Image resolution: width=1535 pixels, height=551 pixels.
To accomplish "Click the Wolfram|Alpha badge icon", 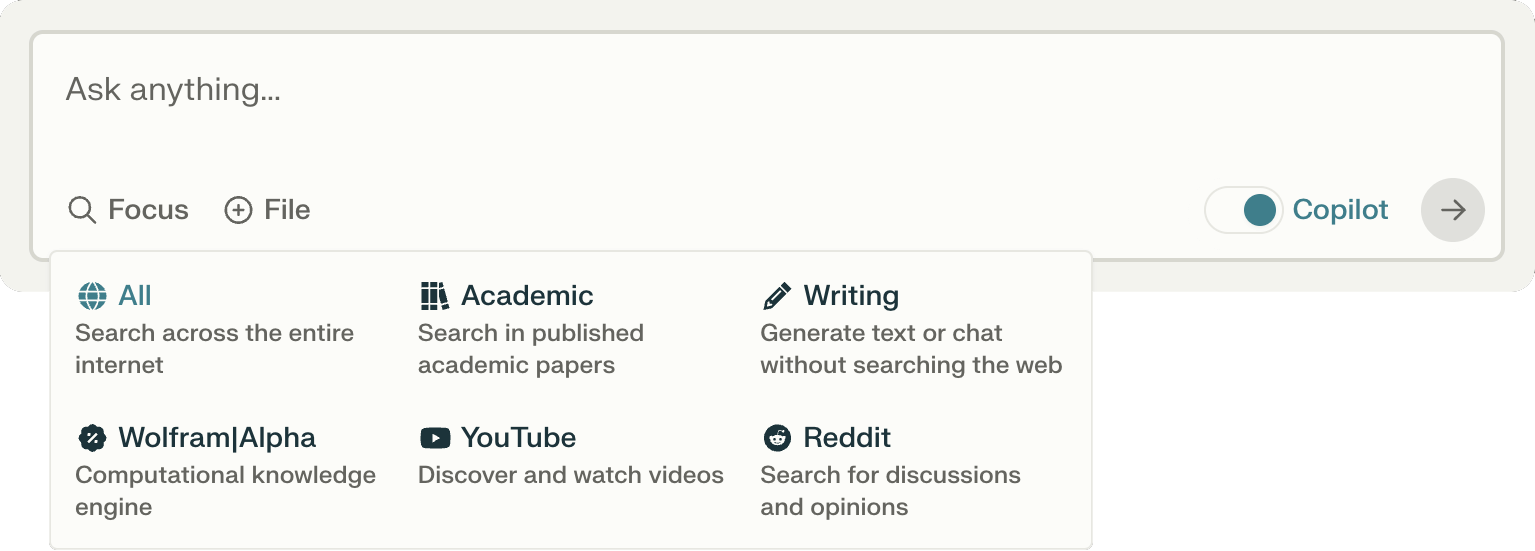I will click(x=92, y=438).
